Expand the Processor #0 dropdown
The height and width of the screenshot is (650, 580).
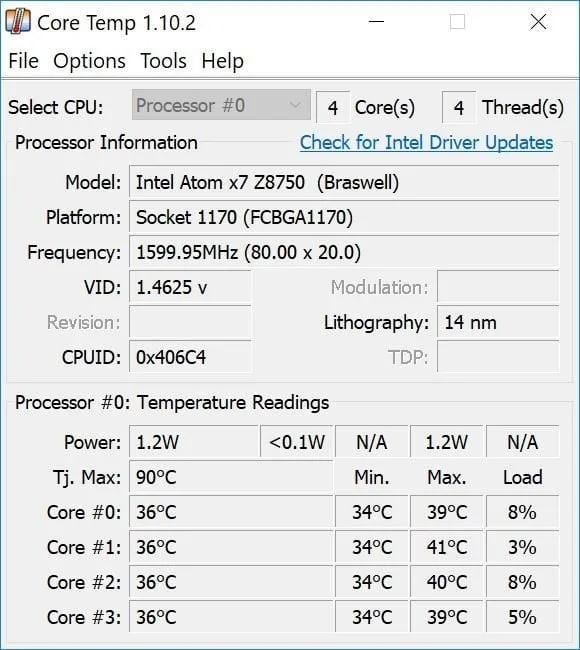[x=221, y=105]
